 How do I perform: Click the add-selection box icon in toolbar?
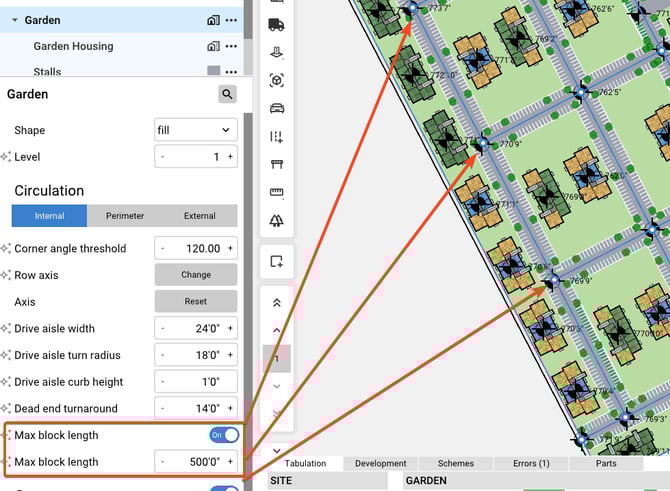[x=277, y=261]
